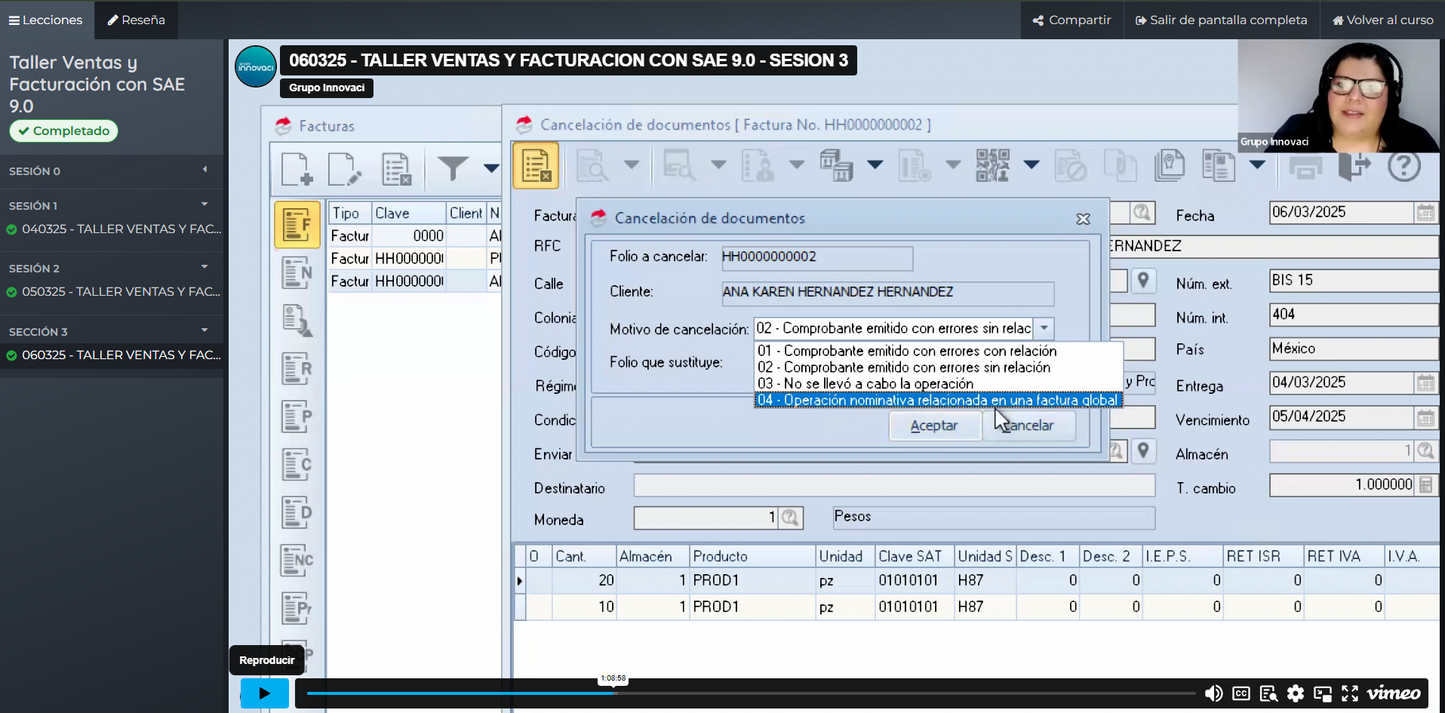Open video settings gear icon

click(x=1295, y=693)
